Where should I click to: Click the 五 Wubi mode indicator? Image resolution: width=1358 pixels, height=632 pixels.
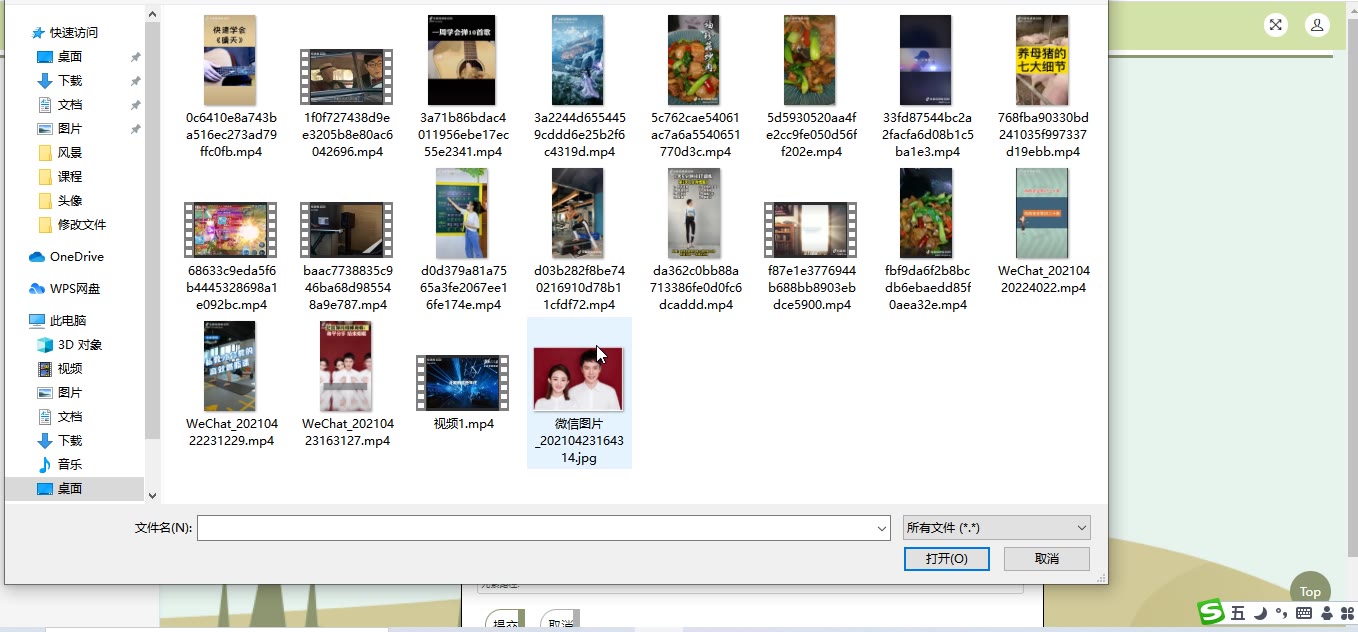tap(1239, 613)
